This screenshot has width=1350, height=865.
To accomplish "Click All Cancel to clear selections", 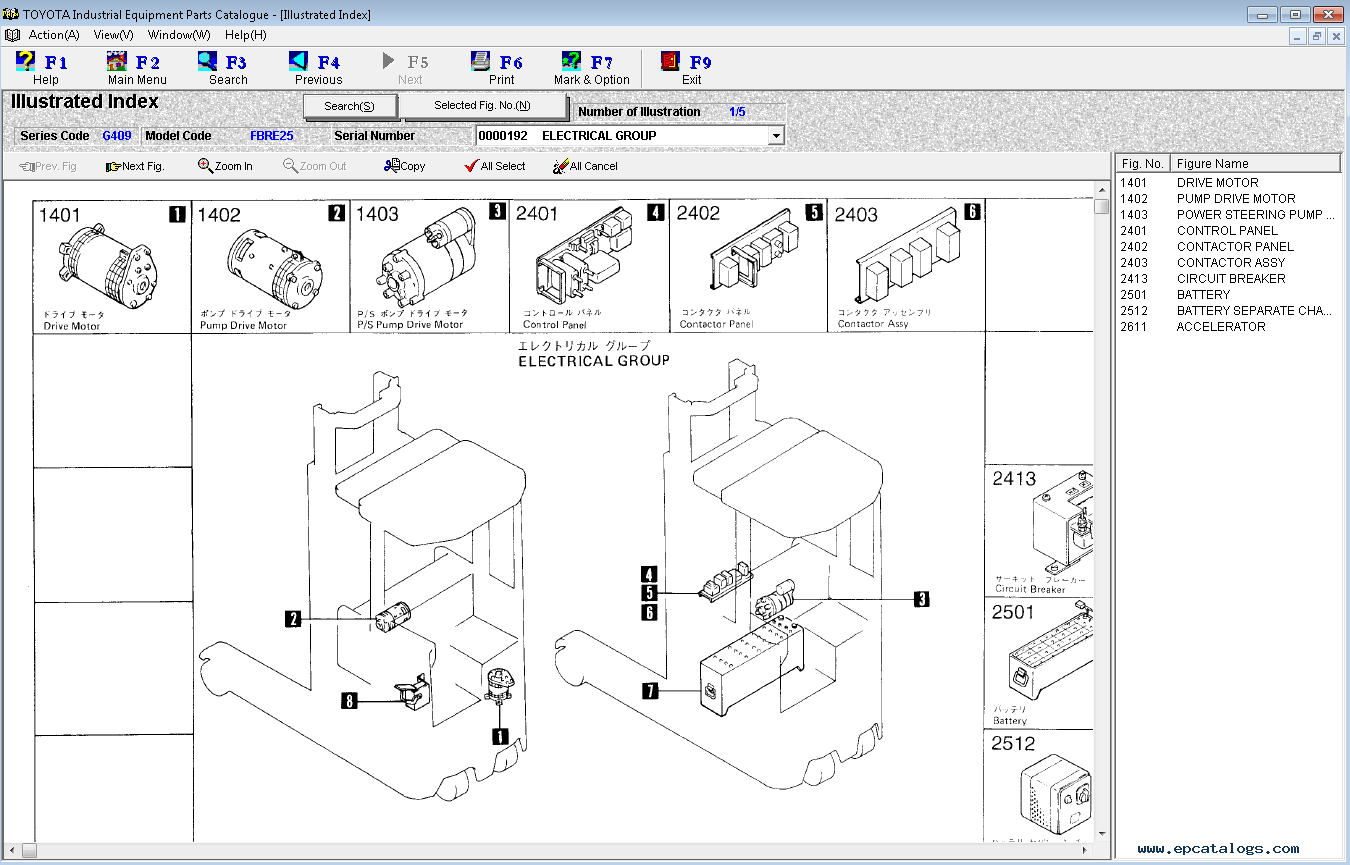I will 585,166.
